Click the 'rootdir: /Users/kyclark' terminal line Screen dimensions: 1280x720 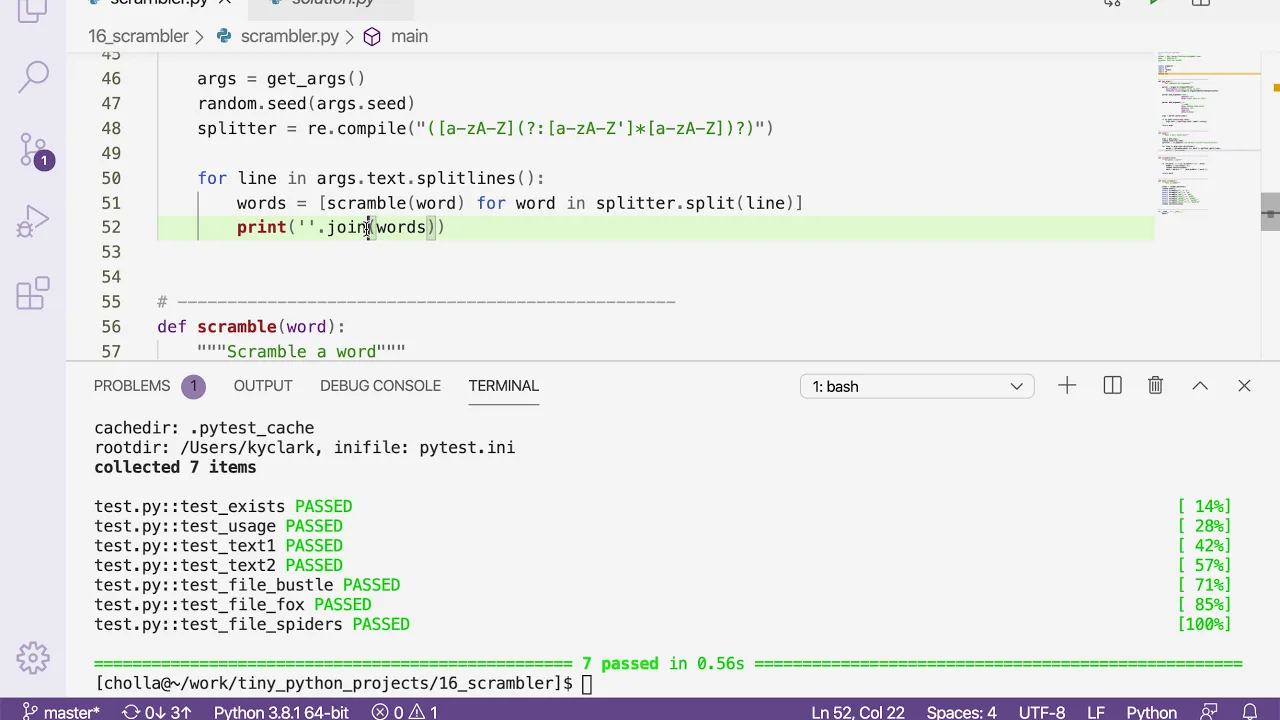(305, 448)
